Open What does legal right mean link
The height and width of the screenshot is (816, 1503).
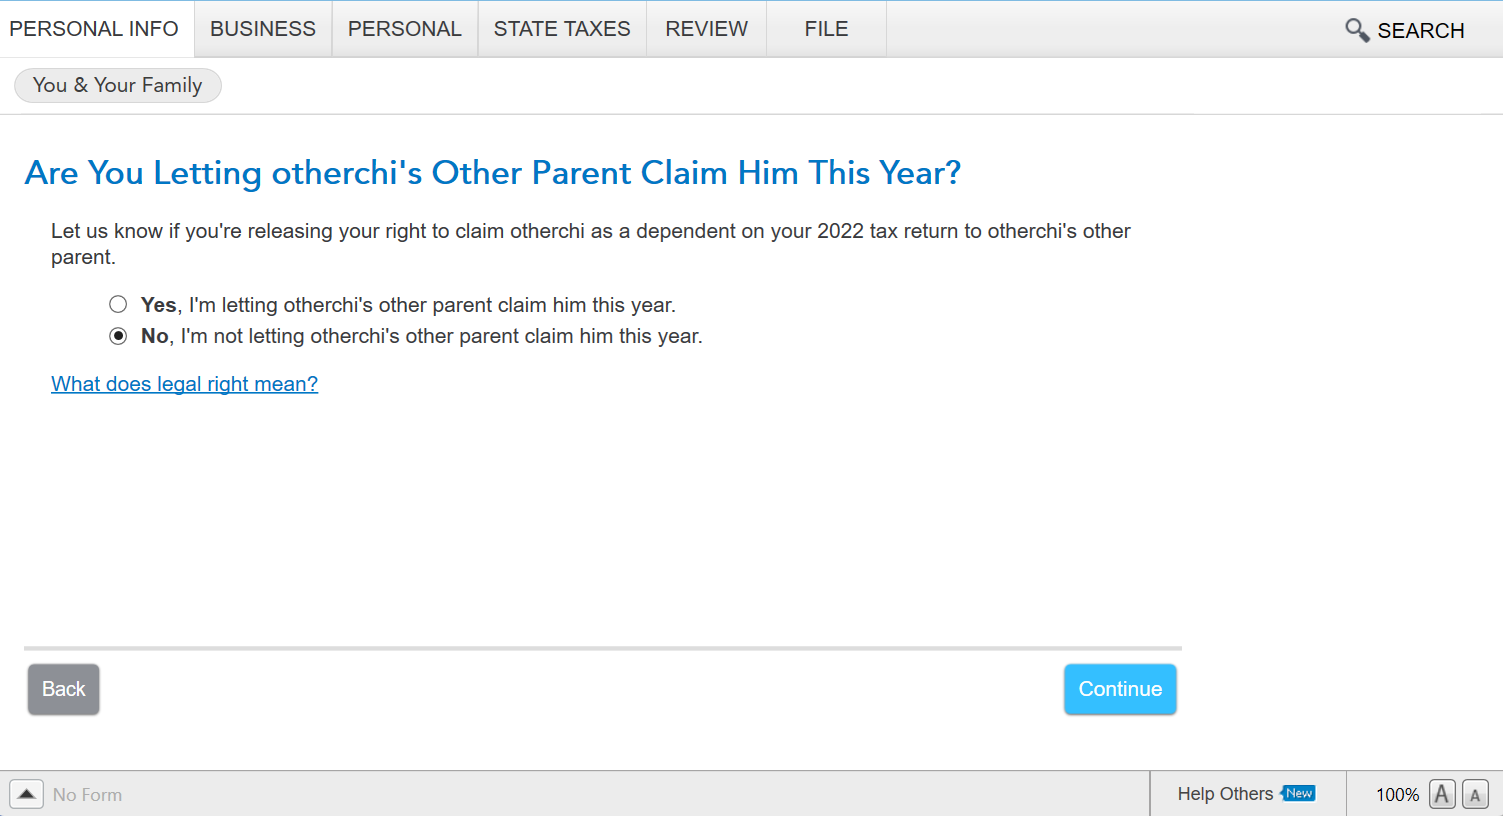[185, 384]
